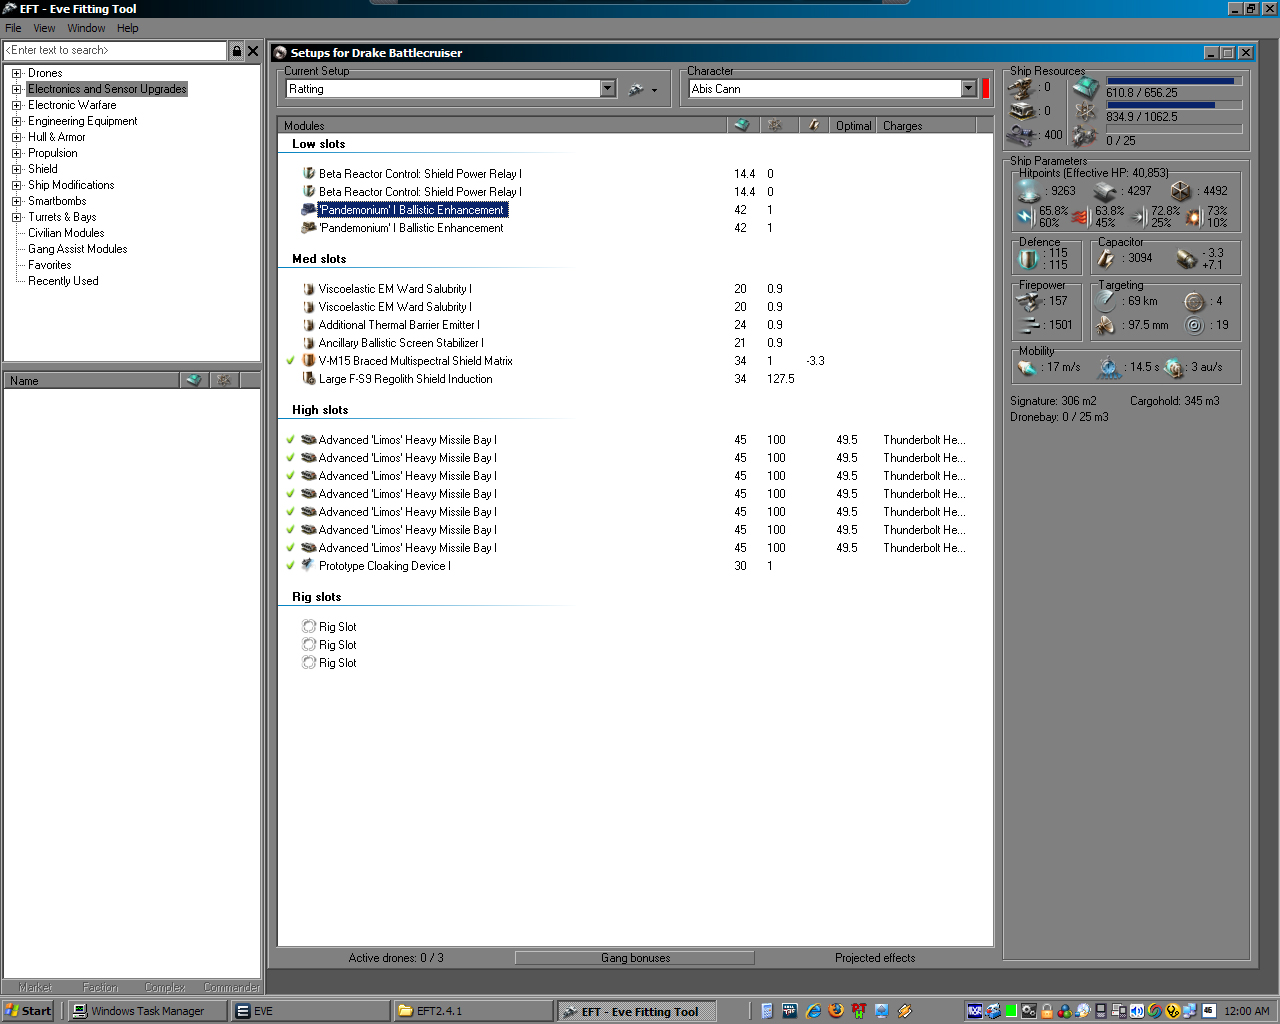
Task: Click the CPU usage bar 610.8 / 656.25
Action: point(1172,80)
